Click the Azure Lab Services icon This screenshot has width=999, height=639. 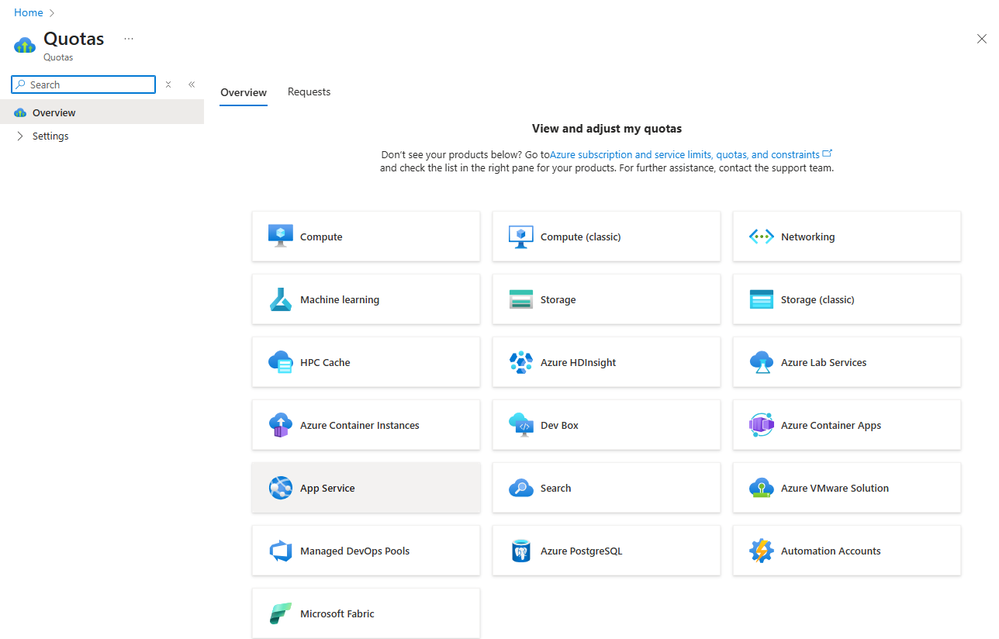761,362
